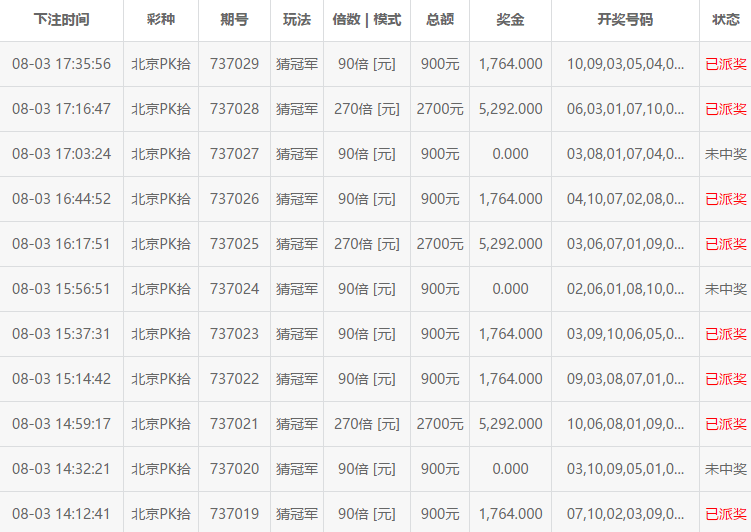This screenshot has width=751, height=532.
Task: Click 已派奖 status for issue 737029
Action: (726, 64)
